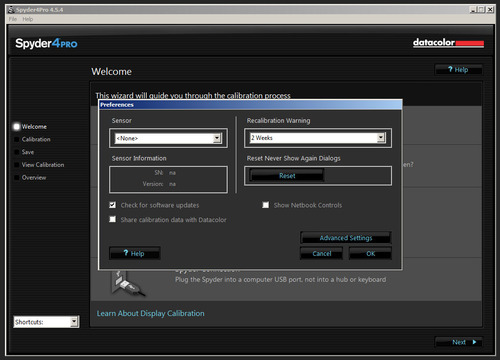Open the Help menu in menu bar
The width and height of the screenshot is (500, 360).
pos(28,19)
